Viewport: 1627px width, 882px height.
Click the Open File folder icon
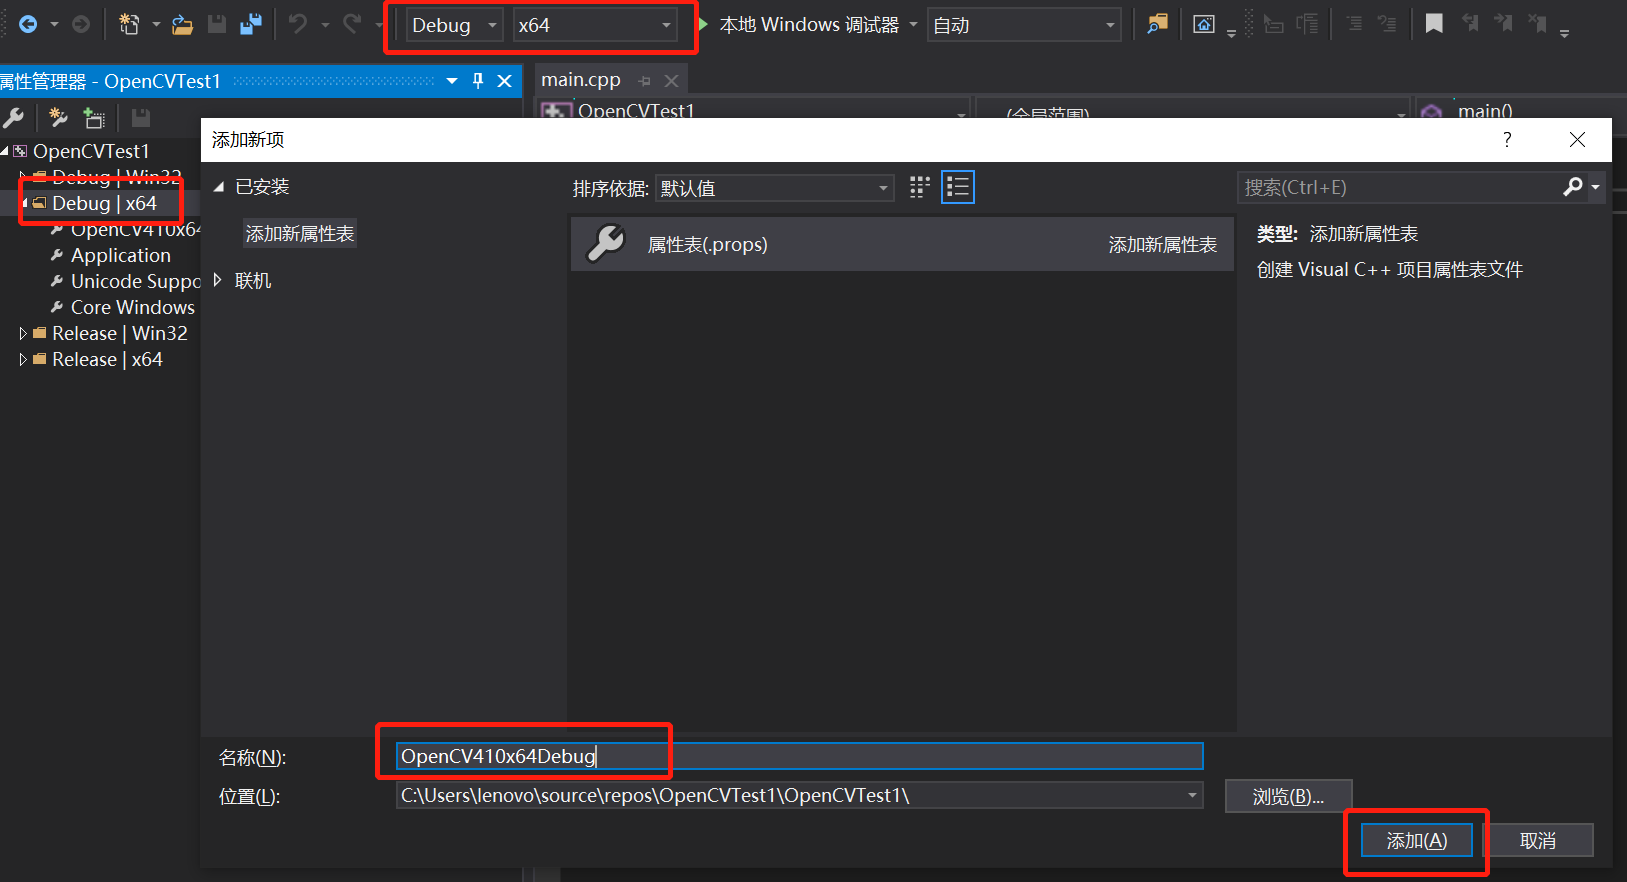[x=182, y=24]
